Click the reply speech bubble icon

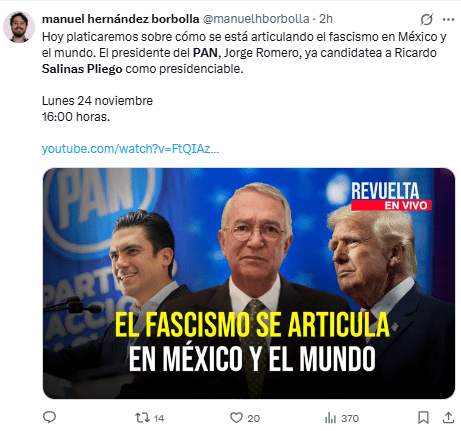pos(50,417)
